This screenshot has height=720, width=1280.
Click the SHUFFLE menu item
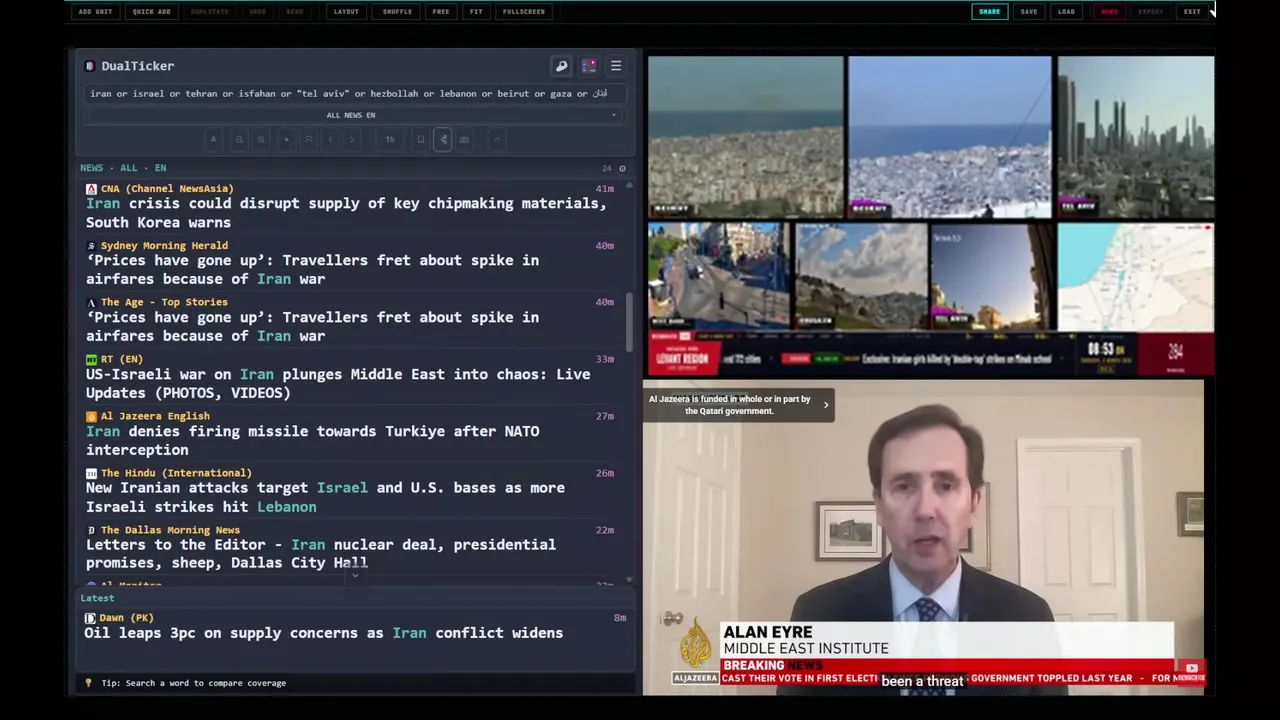click(x=397, y=12)
